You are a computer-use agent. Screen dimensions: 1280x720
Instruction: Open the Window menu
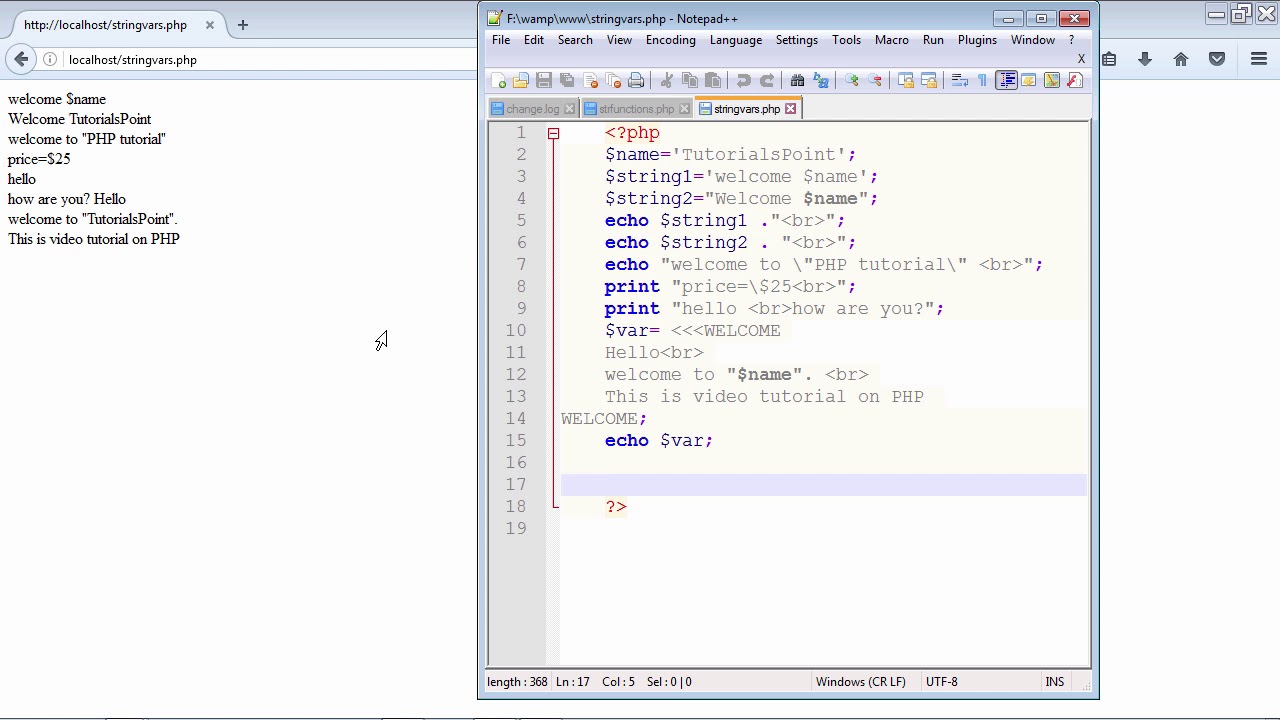[1033, 40]
